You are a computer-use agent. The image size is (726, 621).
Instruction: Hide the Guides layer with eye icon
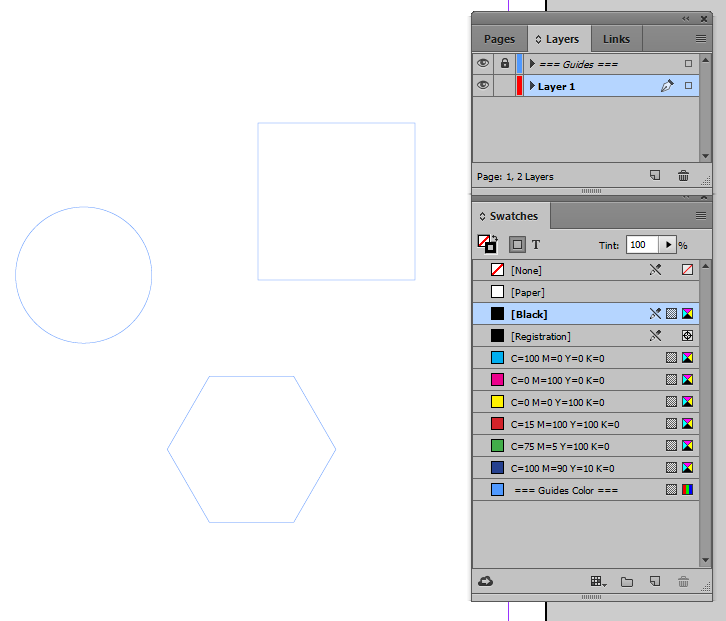[483, 63]
